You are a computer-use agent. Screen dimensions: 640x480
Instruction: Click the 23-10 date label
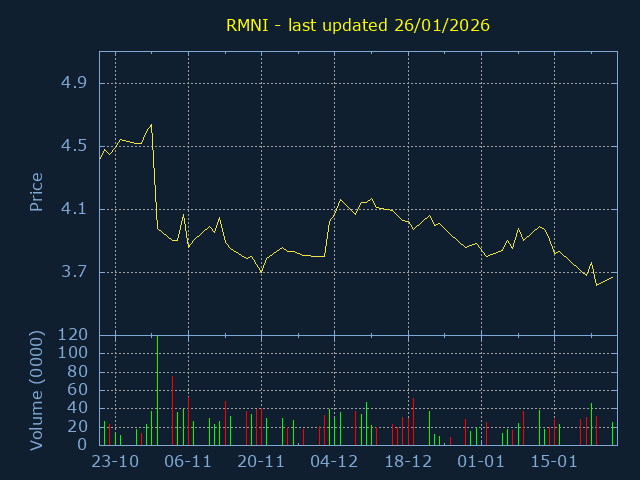click(115, 462)
